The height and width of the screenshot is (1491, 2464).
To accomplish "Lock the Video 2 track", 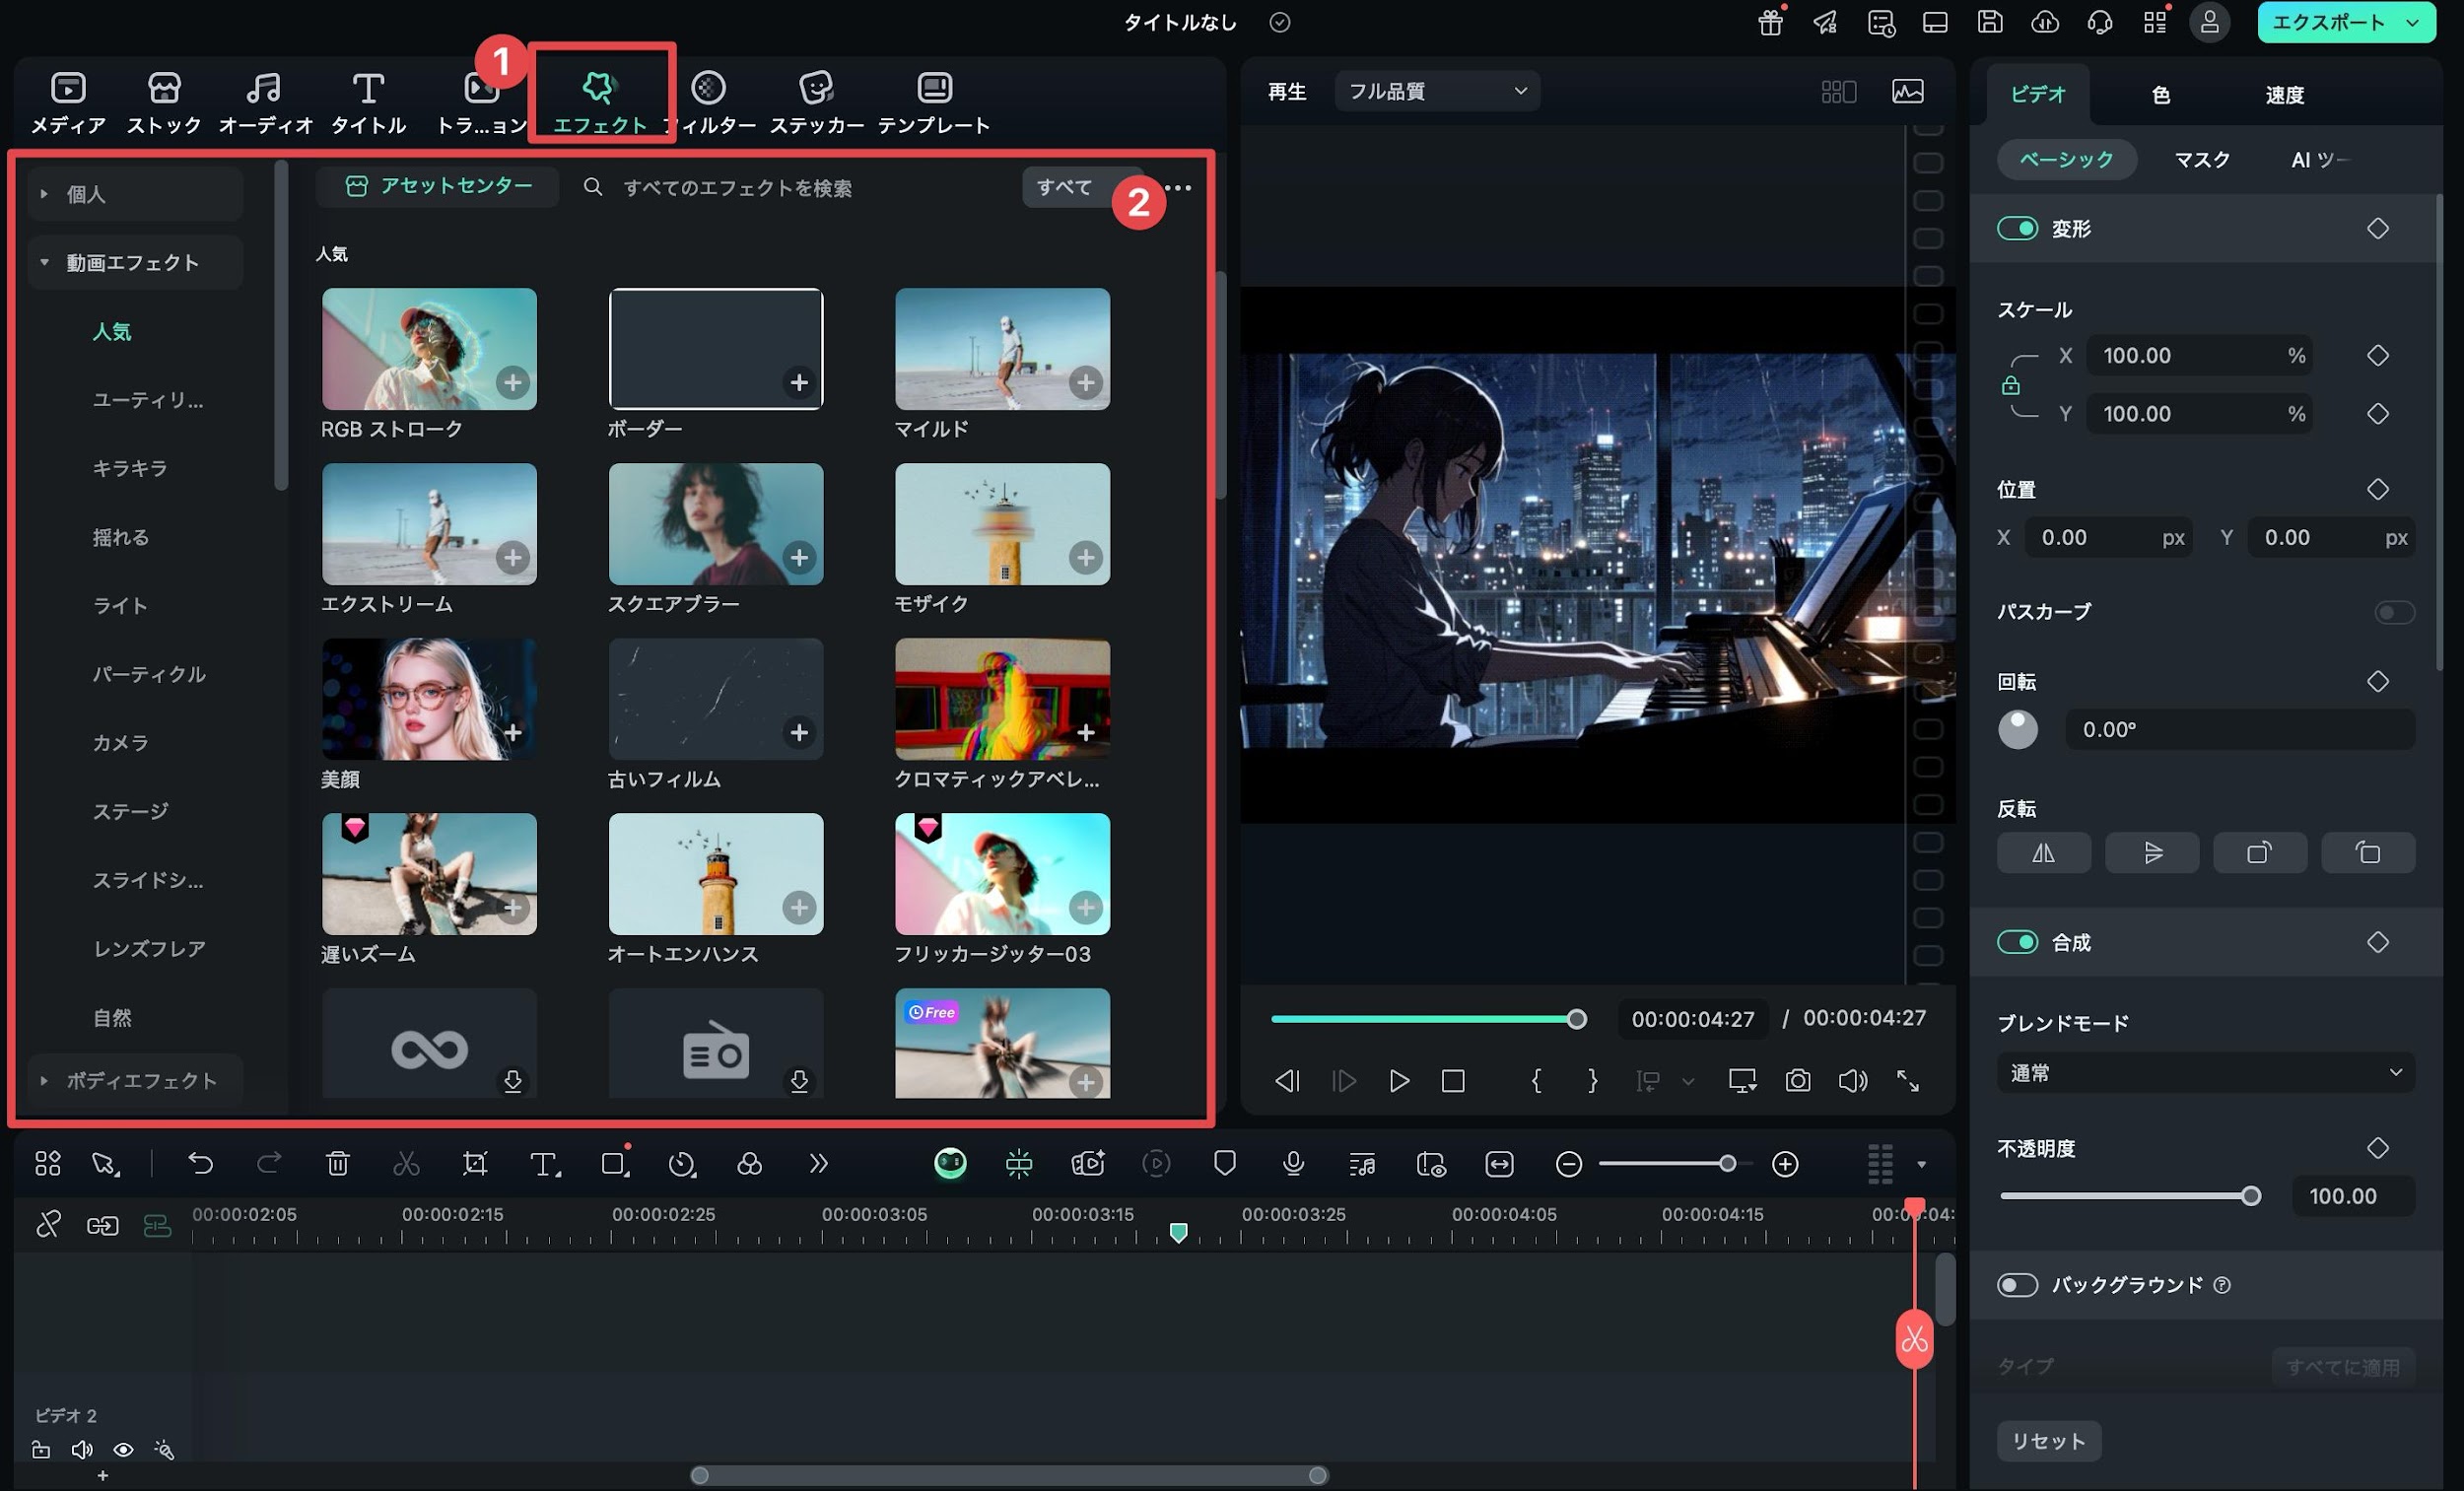I will (x=41, y=1449).
